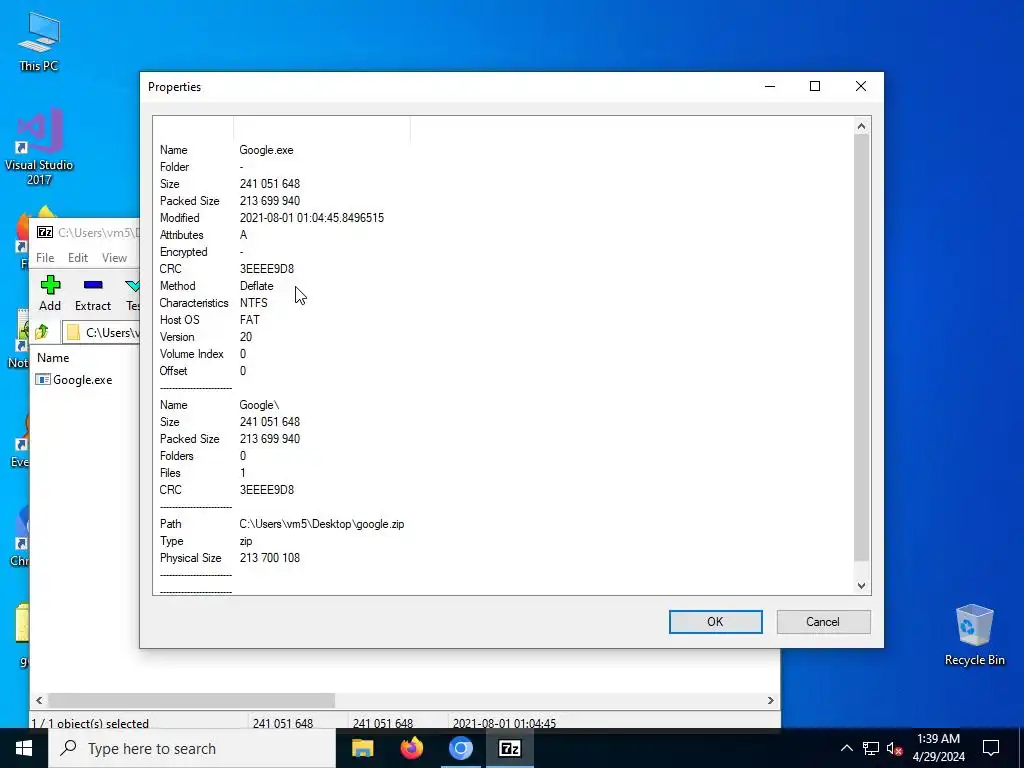Select the Extract toolbar icon in 7-Zip
Image resolution: width=1024 pixels, height=768 pixels.
pyautogui.click(x=93, y=293)
